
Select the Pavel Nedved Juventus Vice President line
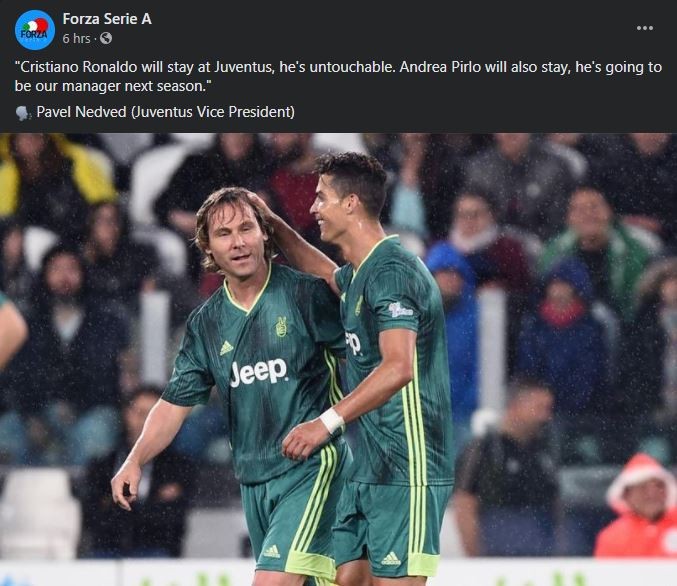165,112
